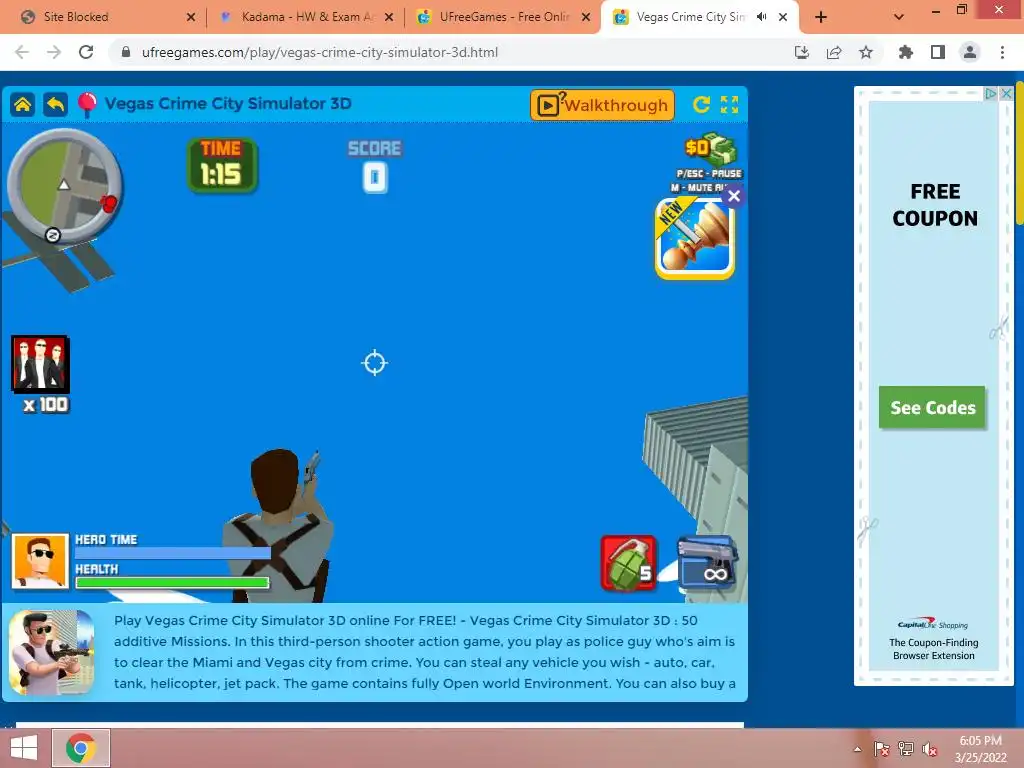Click the See Codes button in ad
This screenshot has height=768, width=1024.
coord(932,408)
